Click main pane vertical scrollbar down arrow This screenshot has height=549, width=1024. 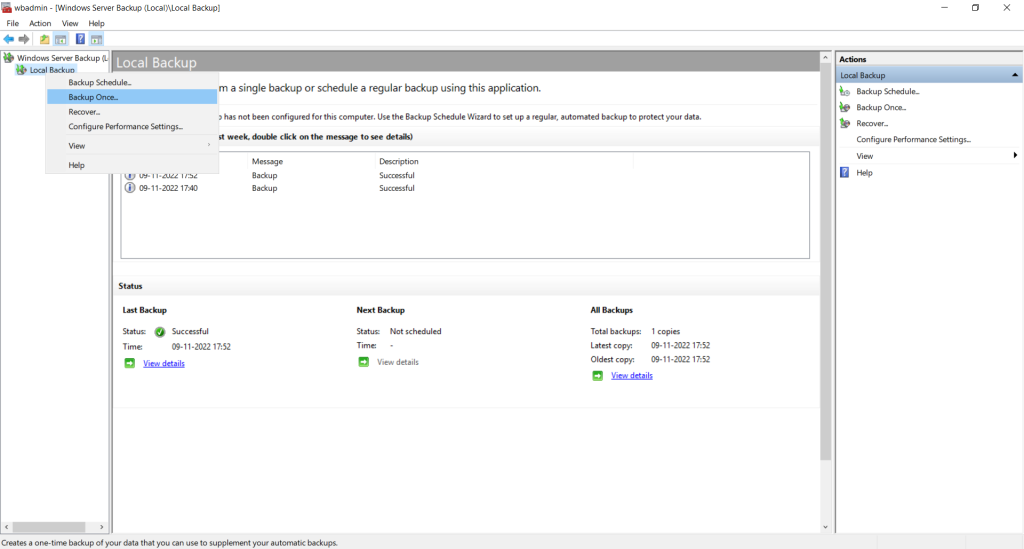[825, 527]
